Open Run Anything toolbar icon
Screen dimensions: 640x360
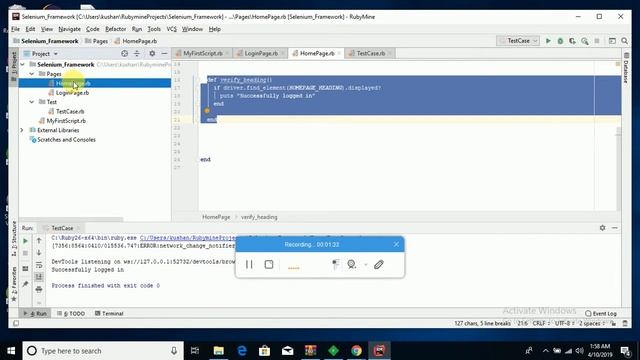[x=612, y=41]
